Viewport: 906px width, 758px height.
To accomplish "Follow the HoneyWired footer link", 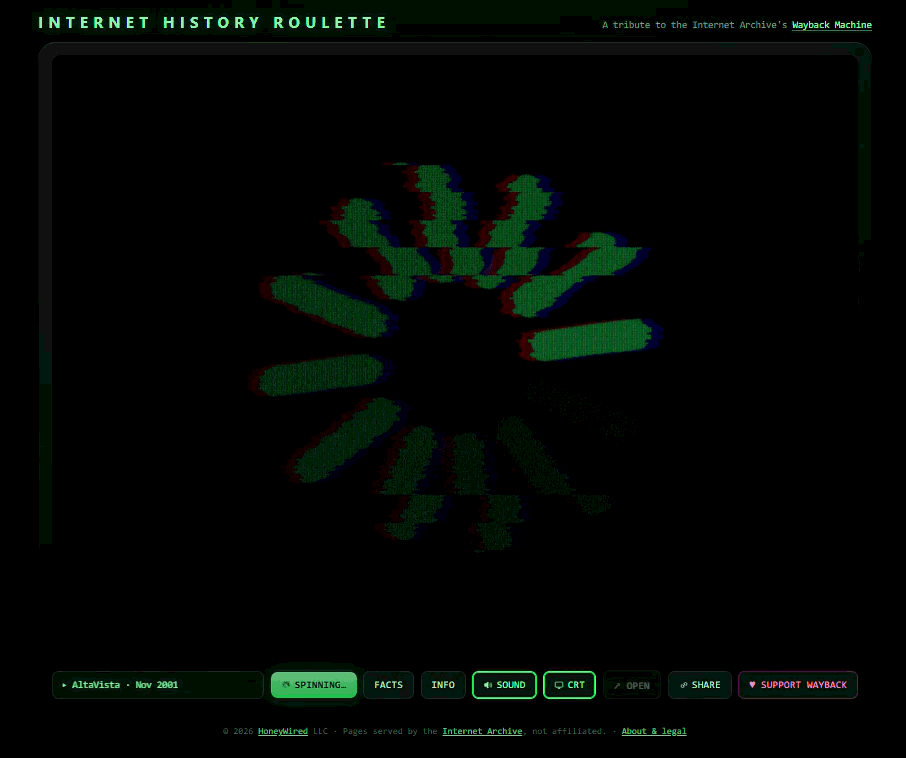I will coord(283,731).
